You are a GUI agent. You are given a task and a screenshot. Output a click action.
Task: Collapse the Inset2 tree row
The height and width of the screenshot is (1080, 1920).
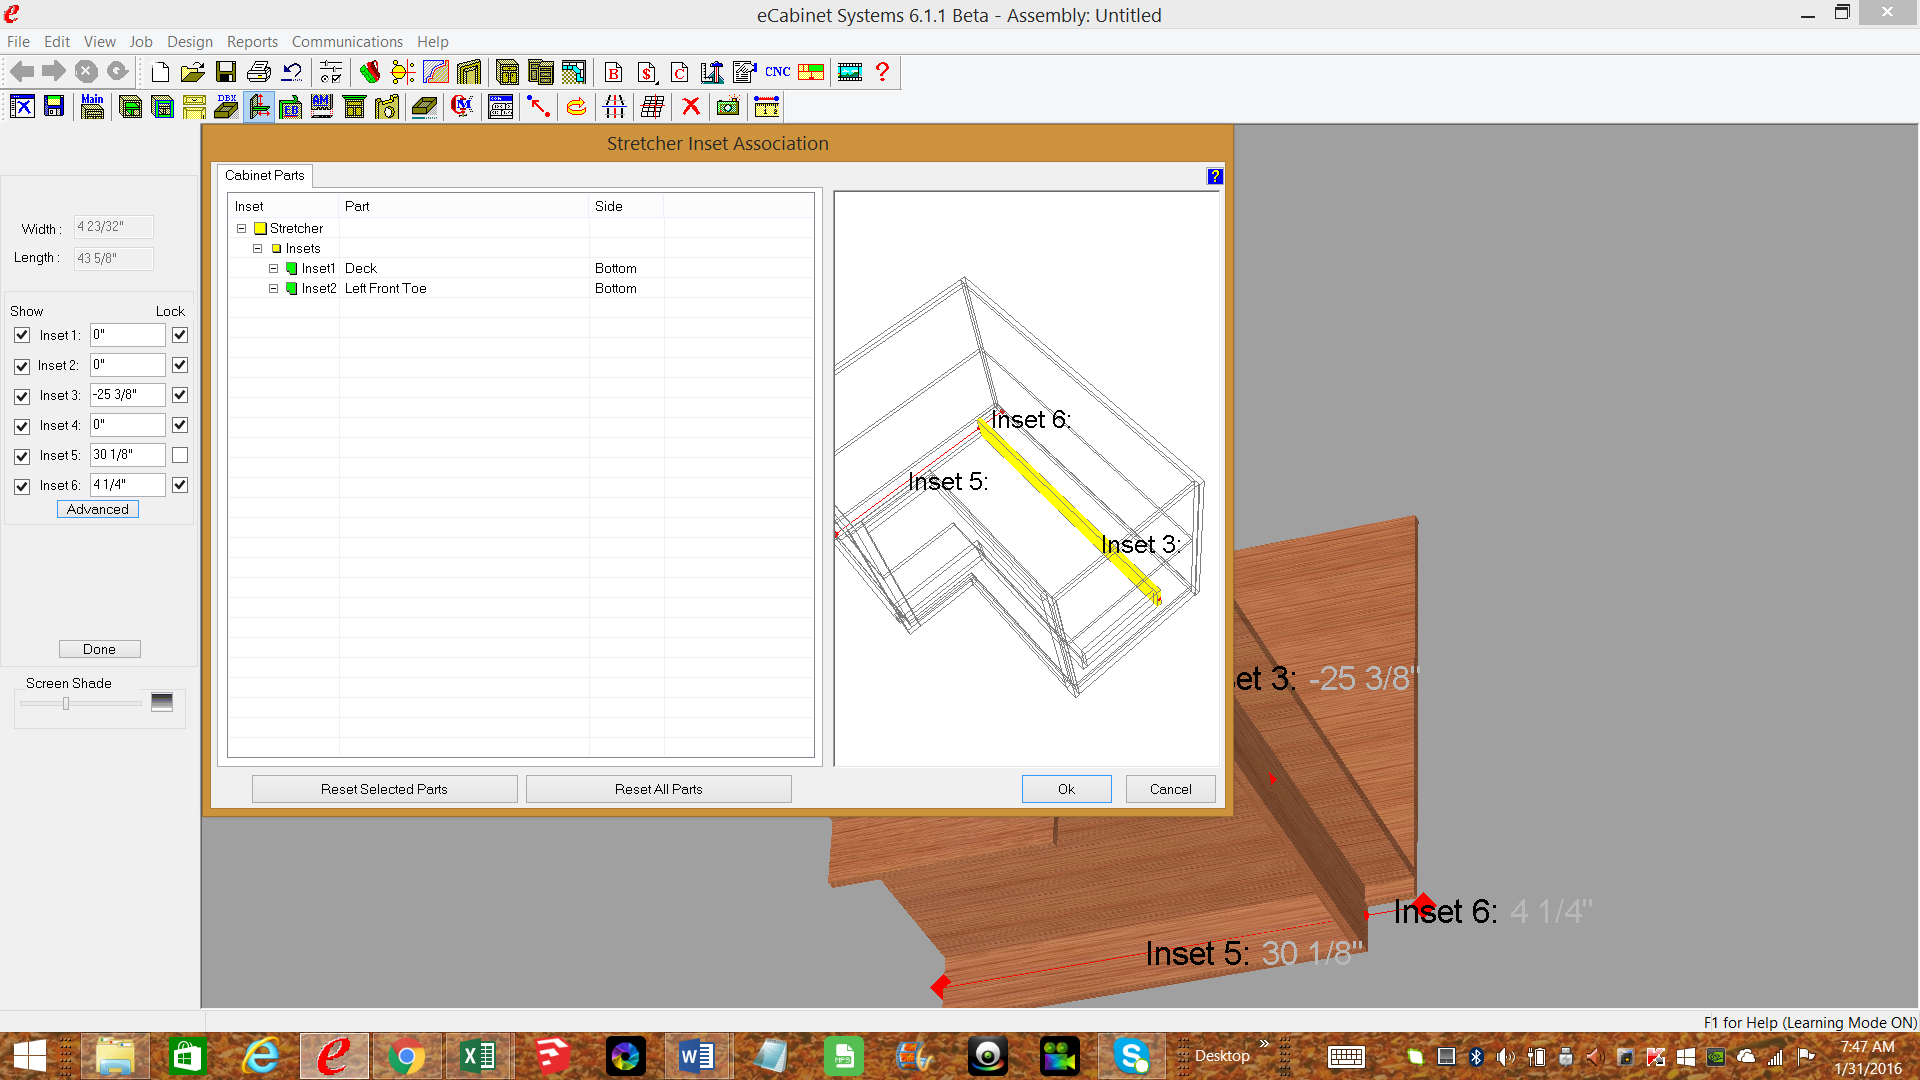pos(273,289)
